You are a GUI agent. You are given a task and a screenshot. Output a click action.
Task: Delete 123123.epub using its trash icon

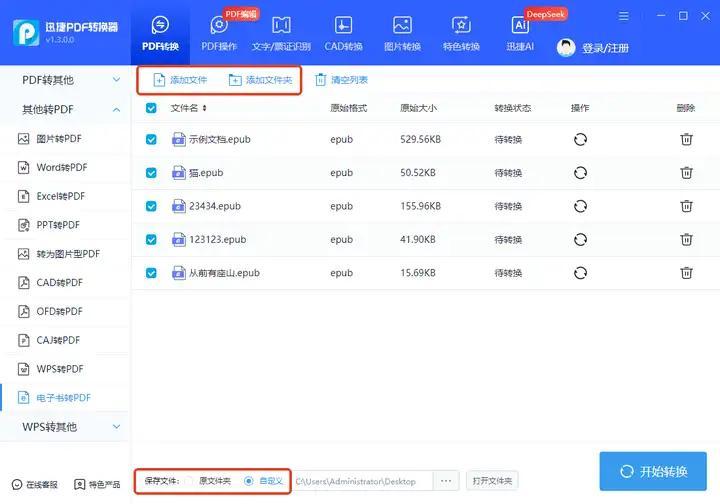[686, 240]
